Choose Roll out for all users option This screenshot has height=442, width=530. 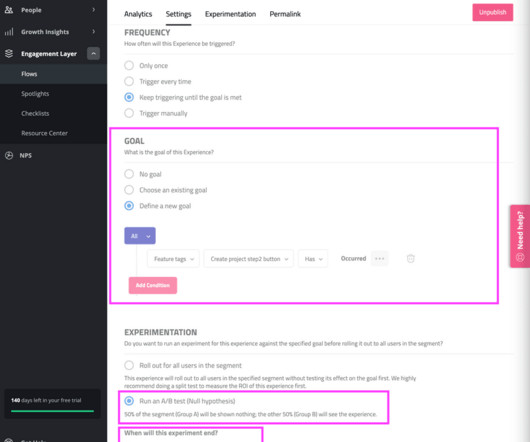129,365
